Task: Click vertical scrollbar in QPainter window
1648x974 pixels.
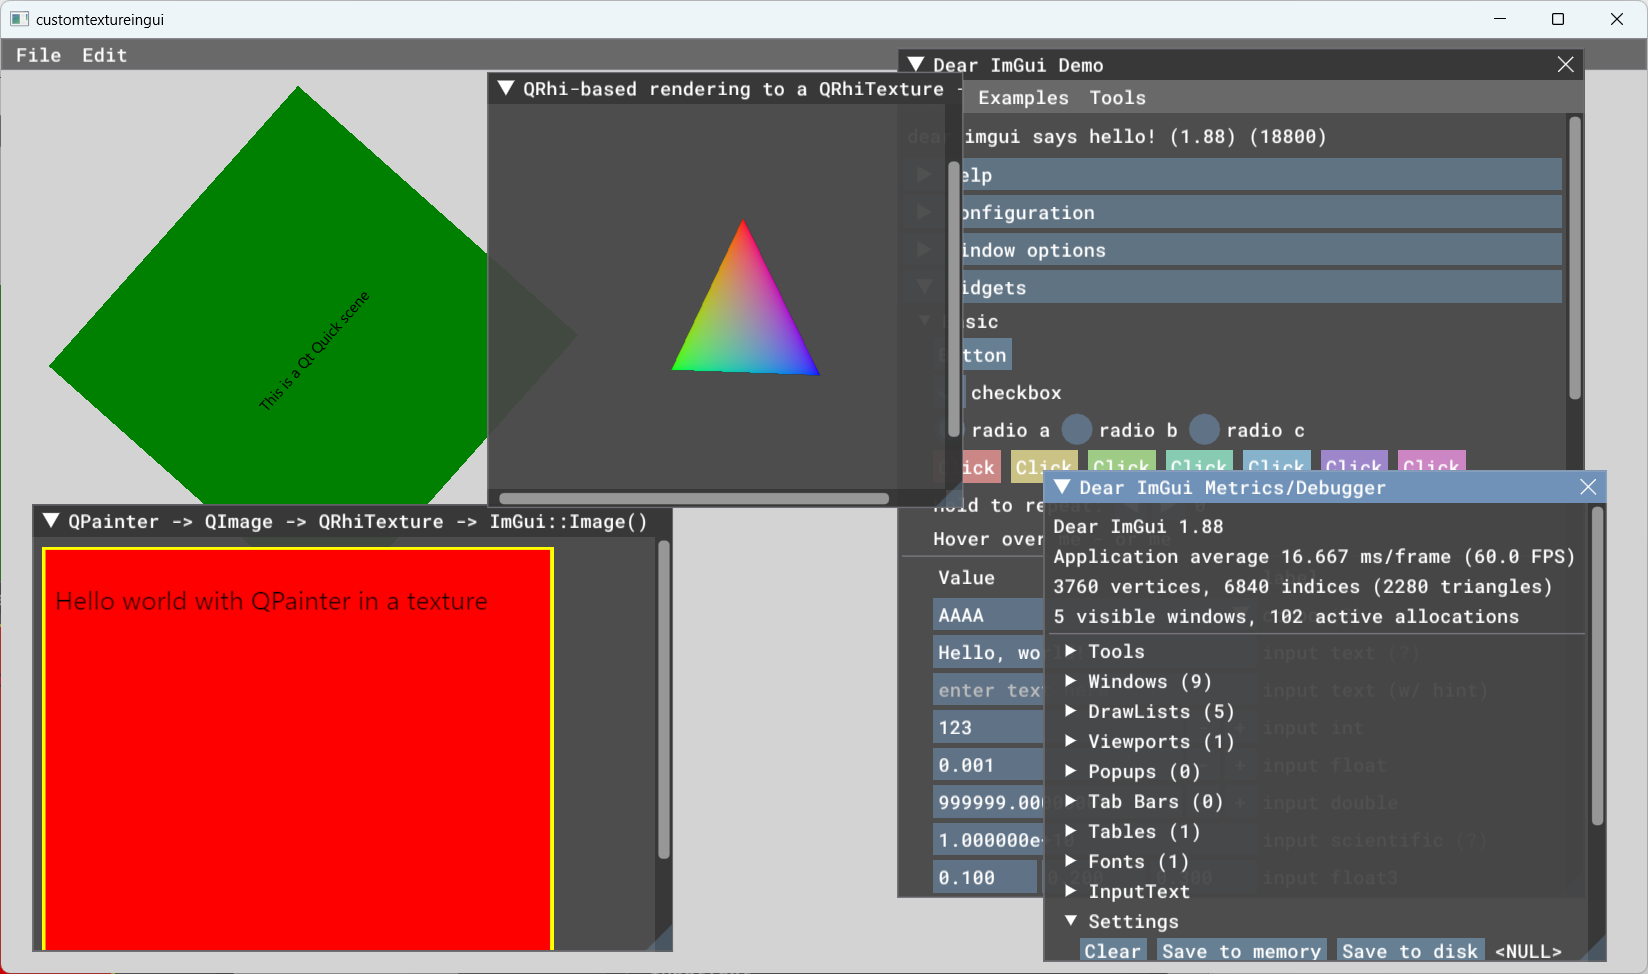Action: pyautogui.click(x=663, y=699)
